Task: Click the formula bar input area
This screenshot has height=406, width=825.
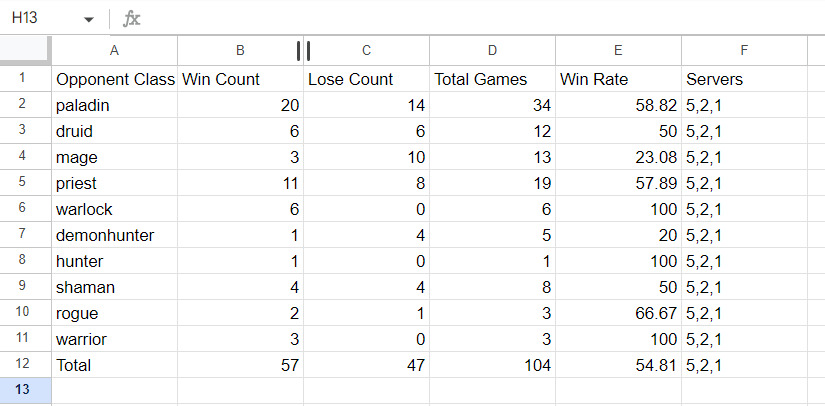Action: coord(480,19)
